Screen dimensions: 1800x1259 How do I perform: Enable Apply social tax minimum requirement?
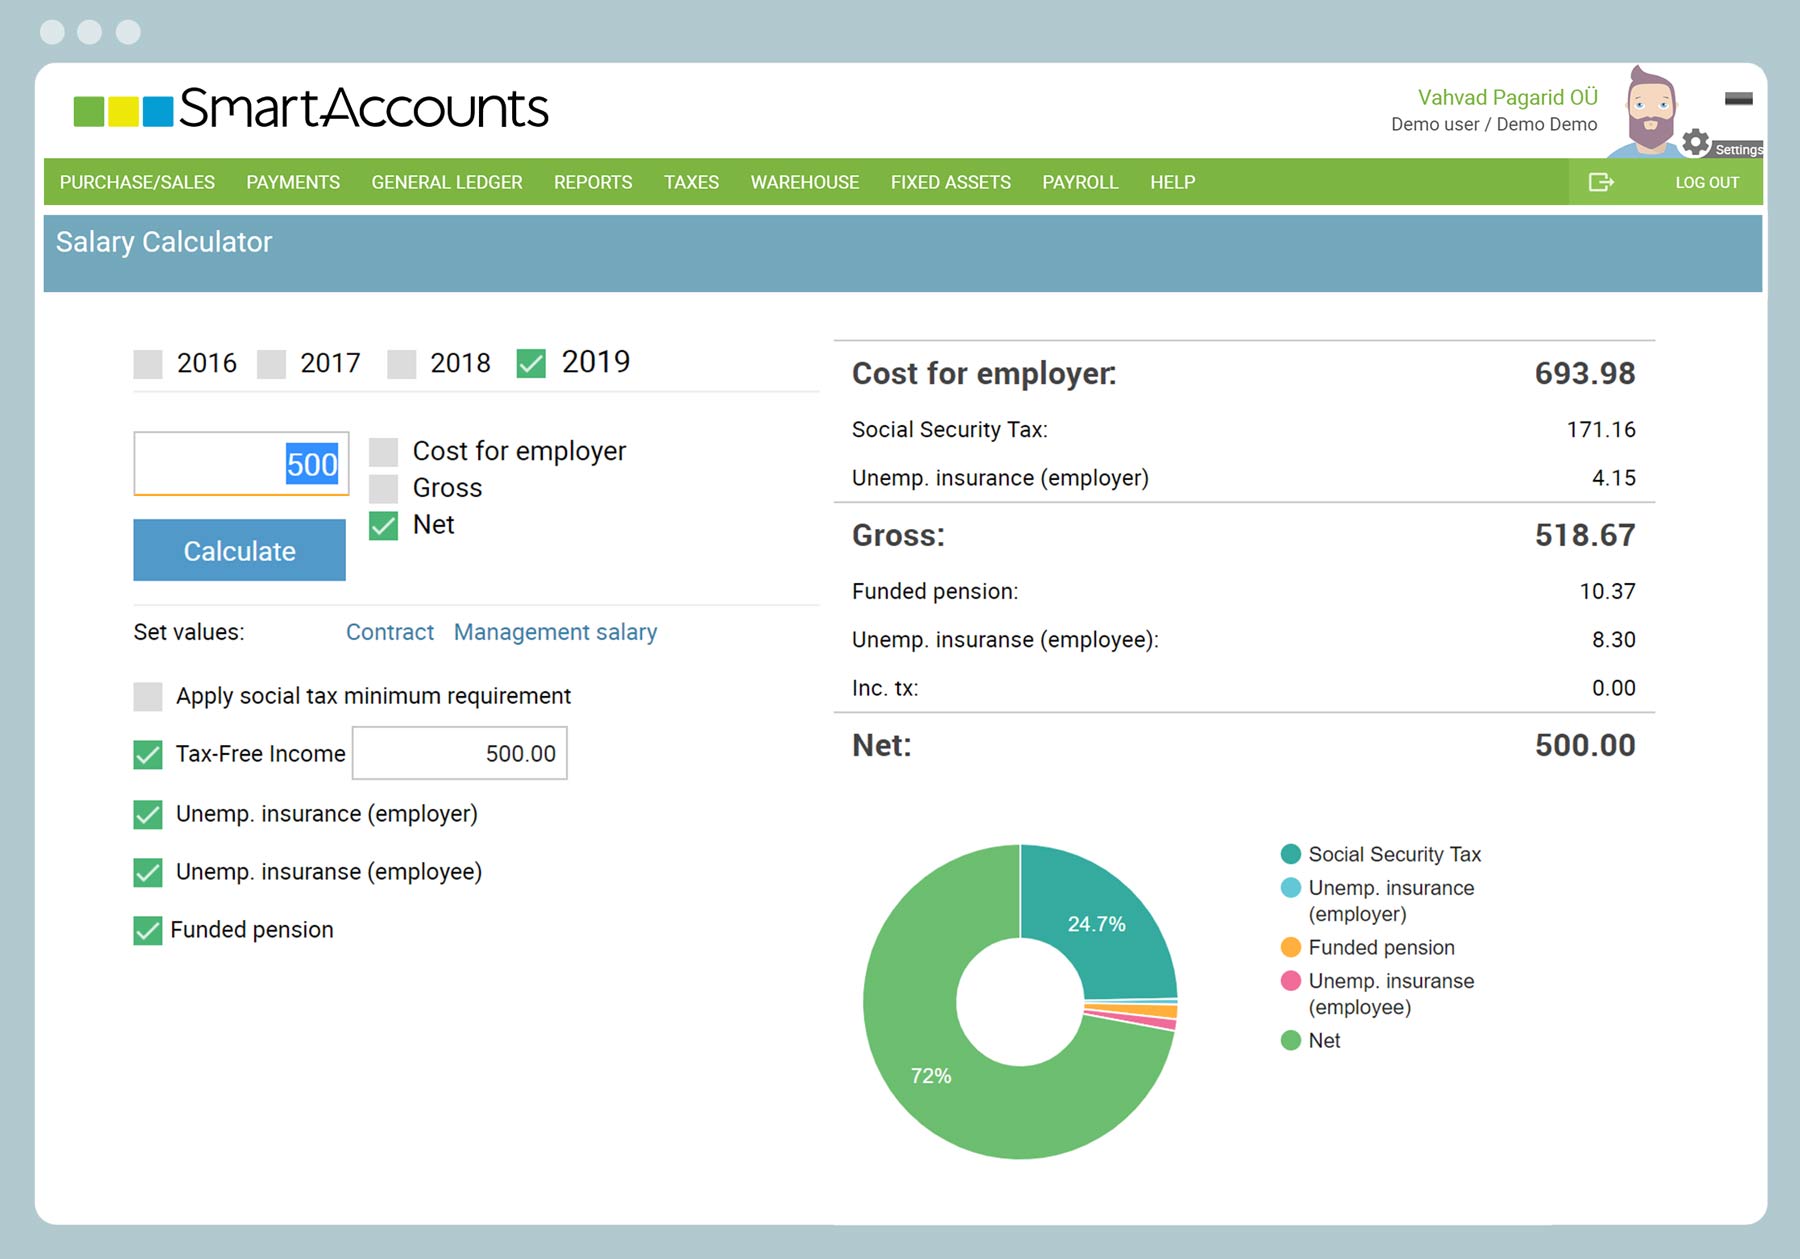[x=148, y=696]
